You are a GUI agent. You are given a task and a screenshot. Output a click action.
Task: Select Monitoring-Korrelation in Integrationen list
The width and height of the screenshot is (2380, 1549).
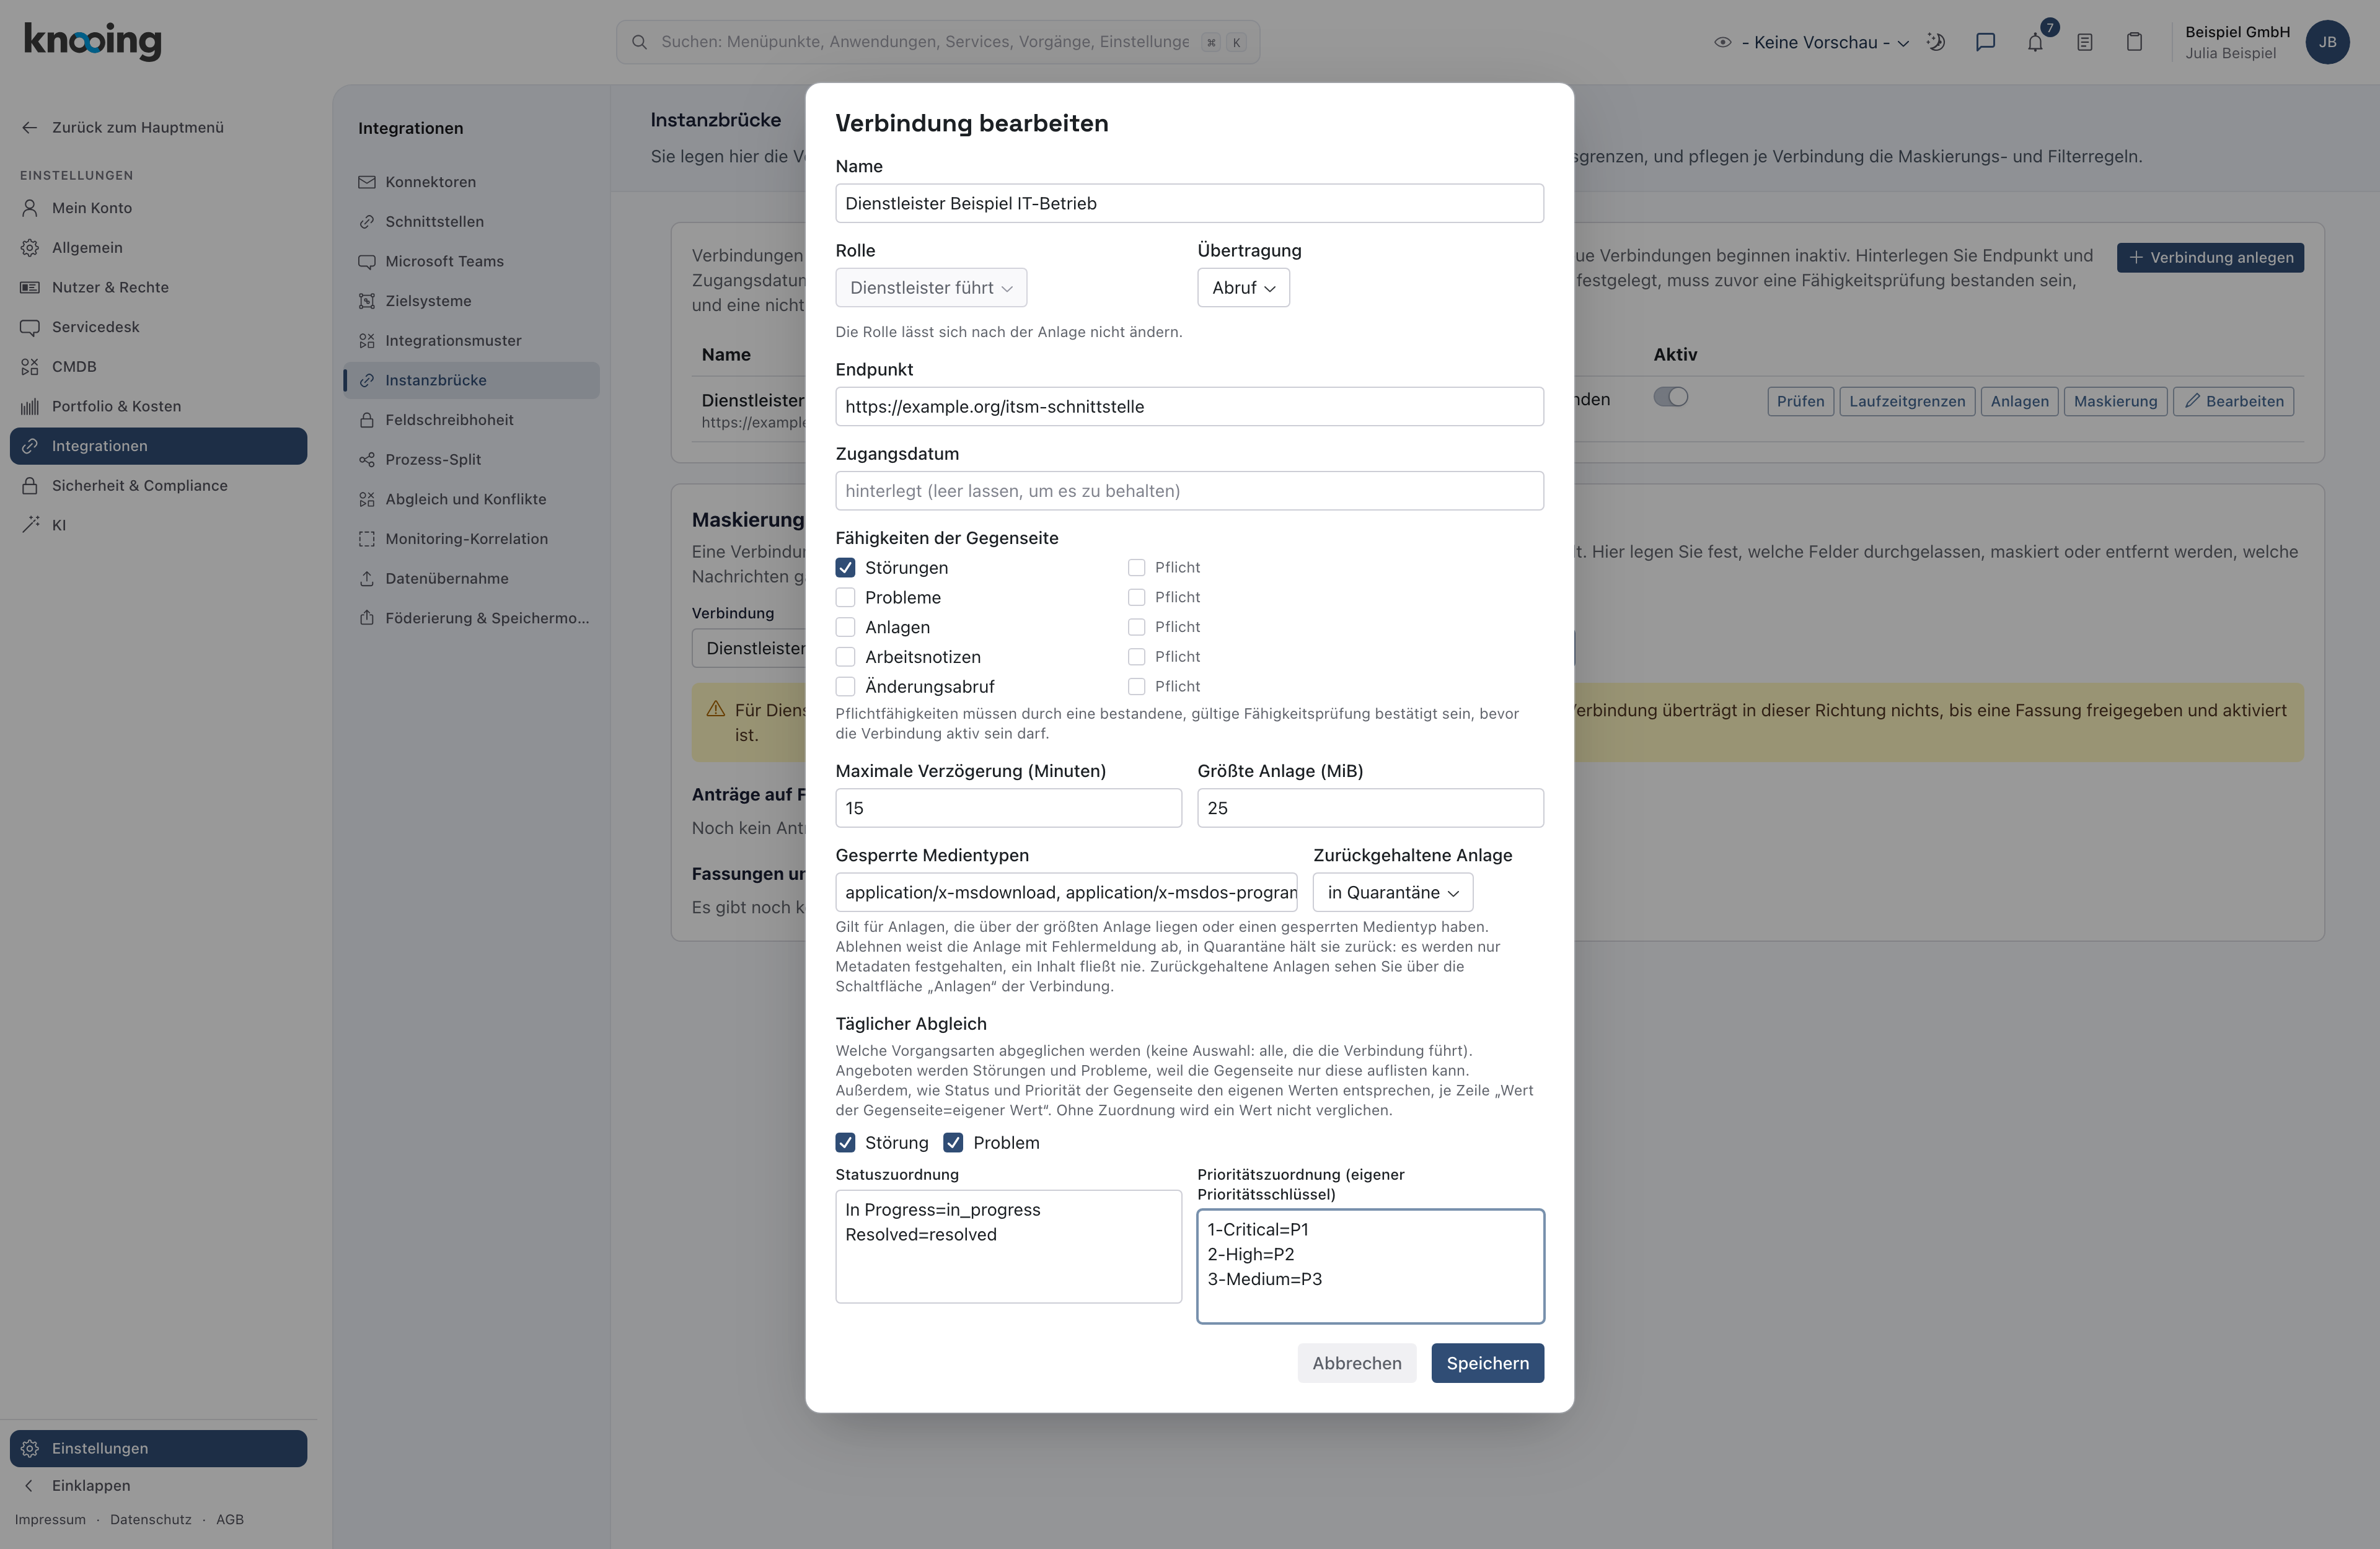coord(471,539)
